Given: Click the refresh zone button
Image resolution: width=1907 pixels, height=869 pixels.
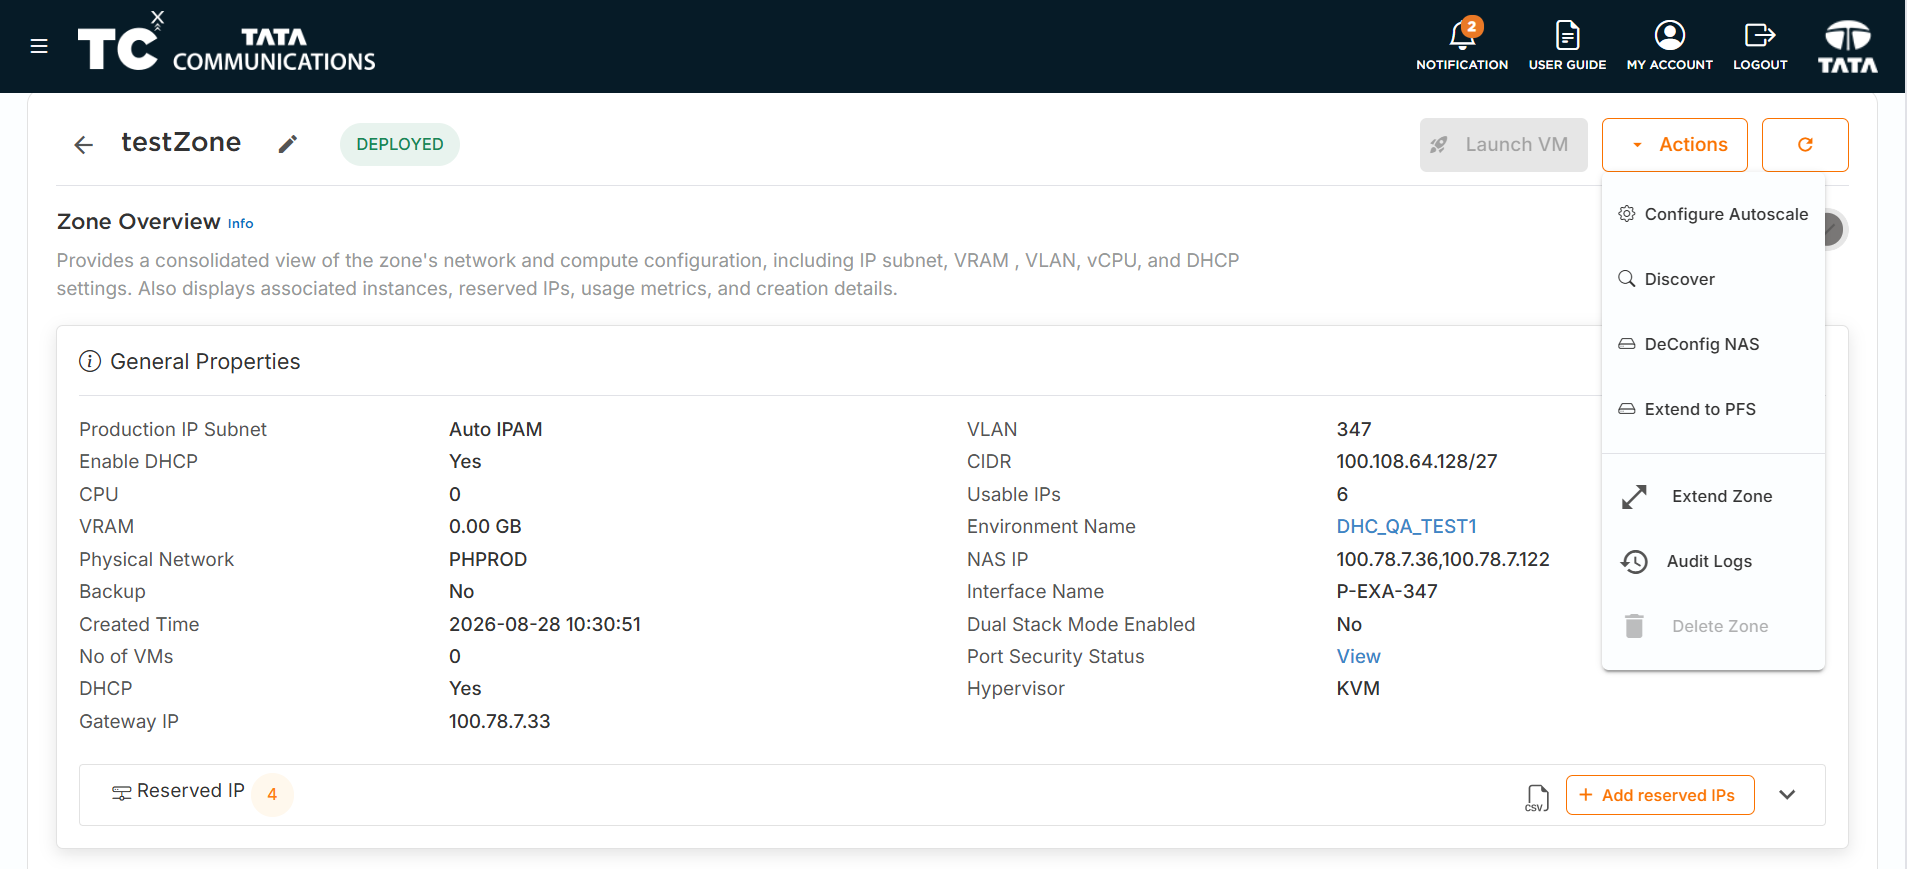Looking at the screenshot, I should [x=1805, y=145].
